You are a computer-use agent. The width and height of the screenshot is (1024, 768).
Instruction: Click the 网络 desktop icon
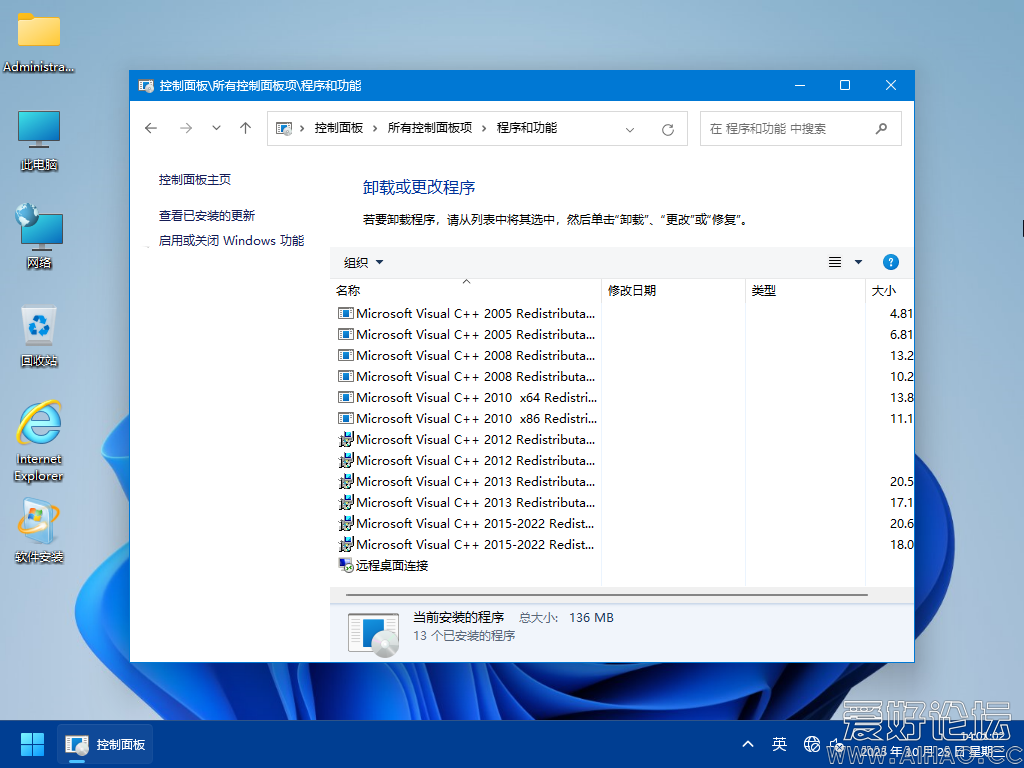(38, 228)
